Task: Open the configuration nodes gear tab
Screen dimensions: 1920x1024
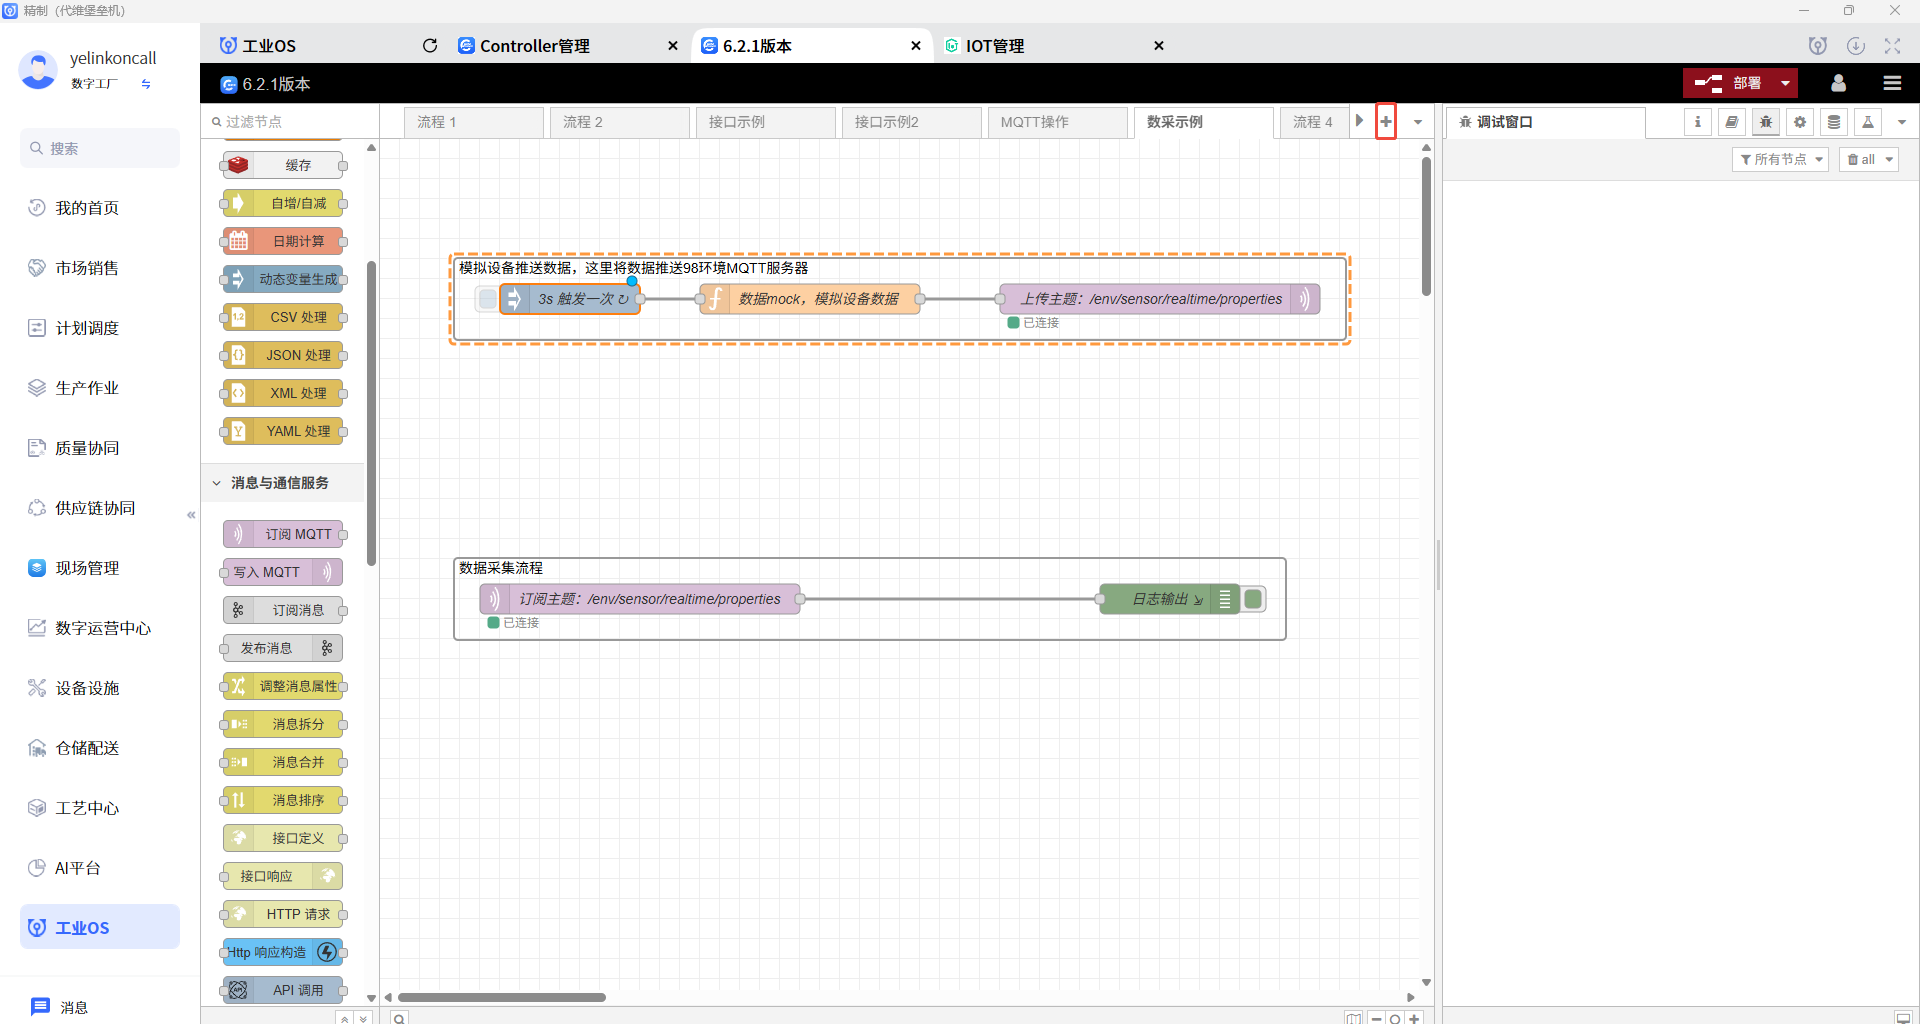Action: (x=1800, y=122)
